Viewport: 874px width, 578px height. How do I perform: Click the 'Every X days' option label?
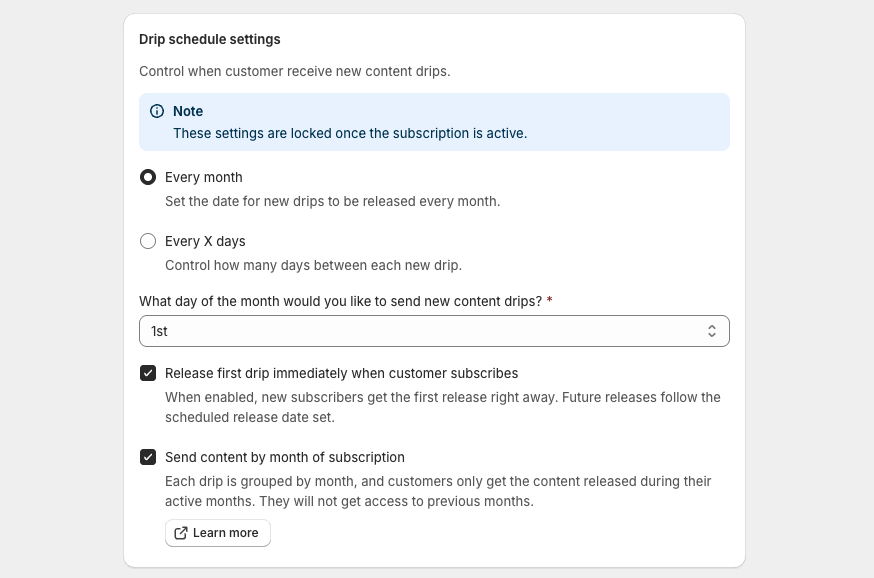point(205,241)
